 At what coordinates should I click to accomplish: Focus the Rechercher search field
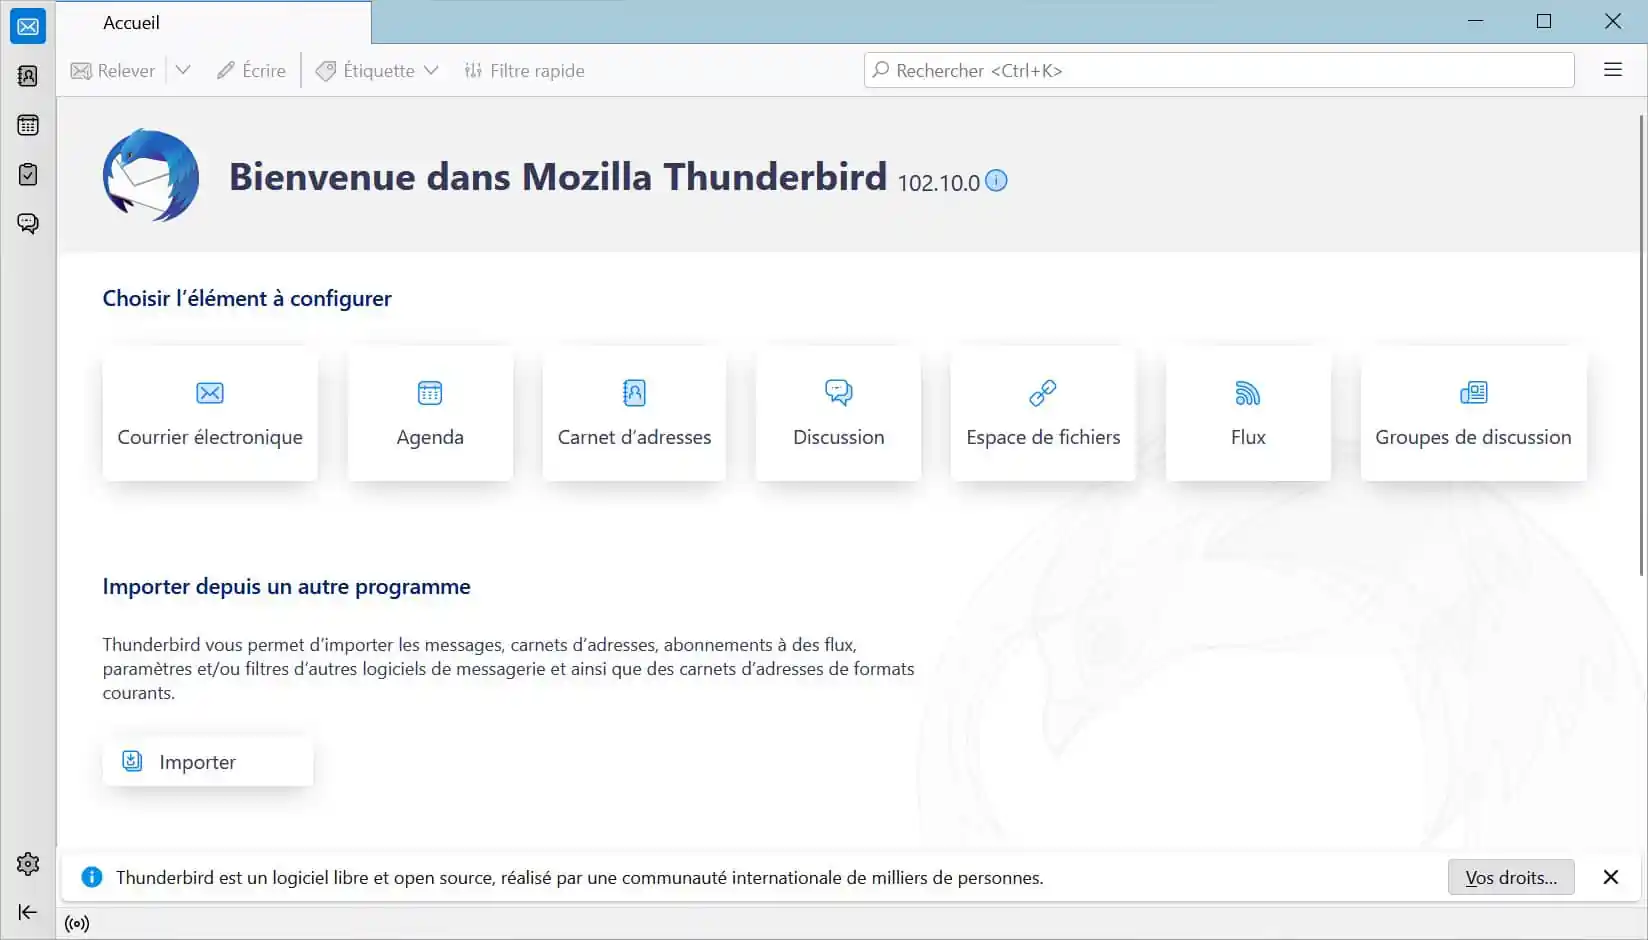(x=1219, y=70)
